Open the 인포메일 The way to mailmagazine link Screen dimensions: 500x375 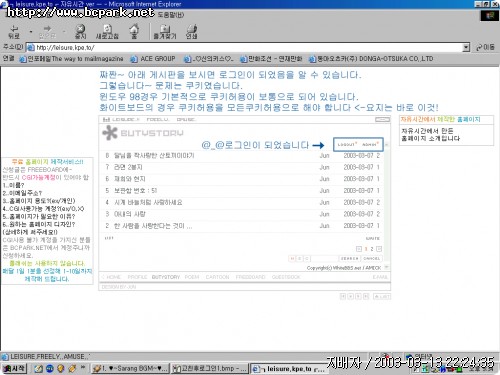point(71,59)
